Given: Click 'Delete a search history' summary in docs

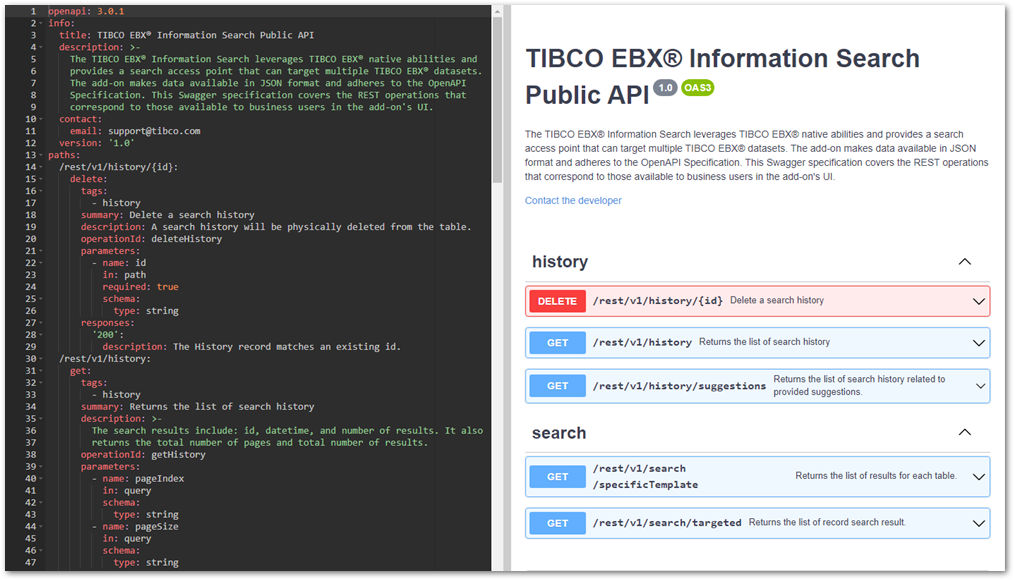Looking at the screenshot, I should tap(777, 301).
